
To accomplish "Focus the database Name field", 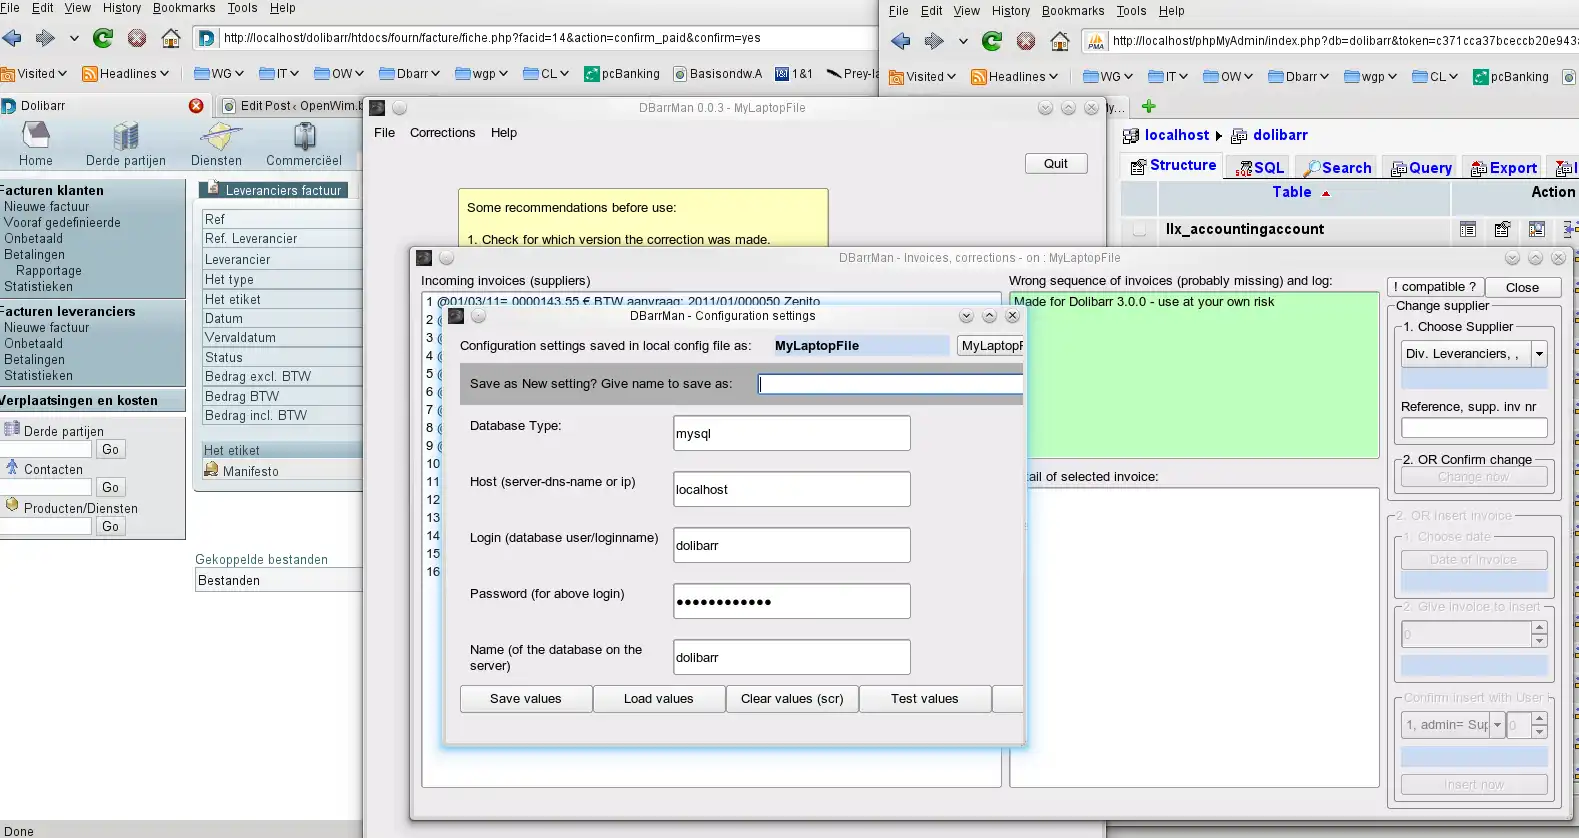I will 792,658.
